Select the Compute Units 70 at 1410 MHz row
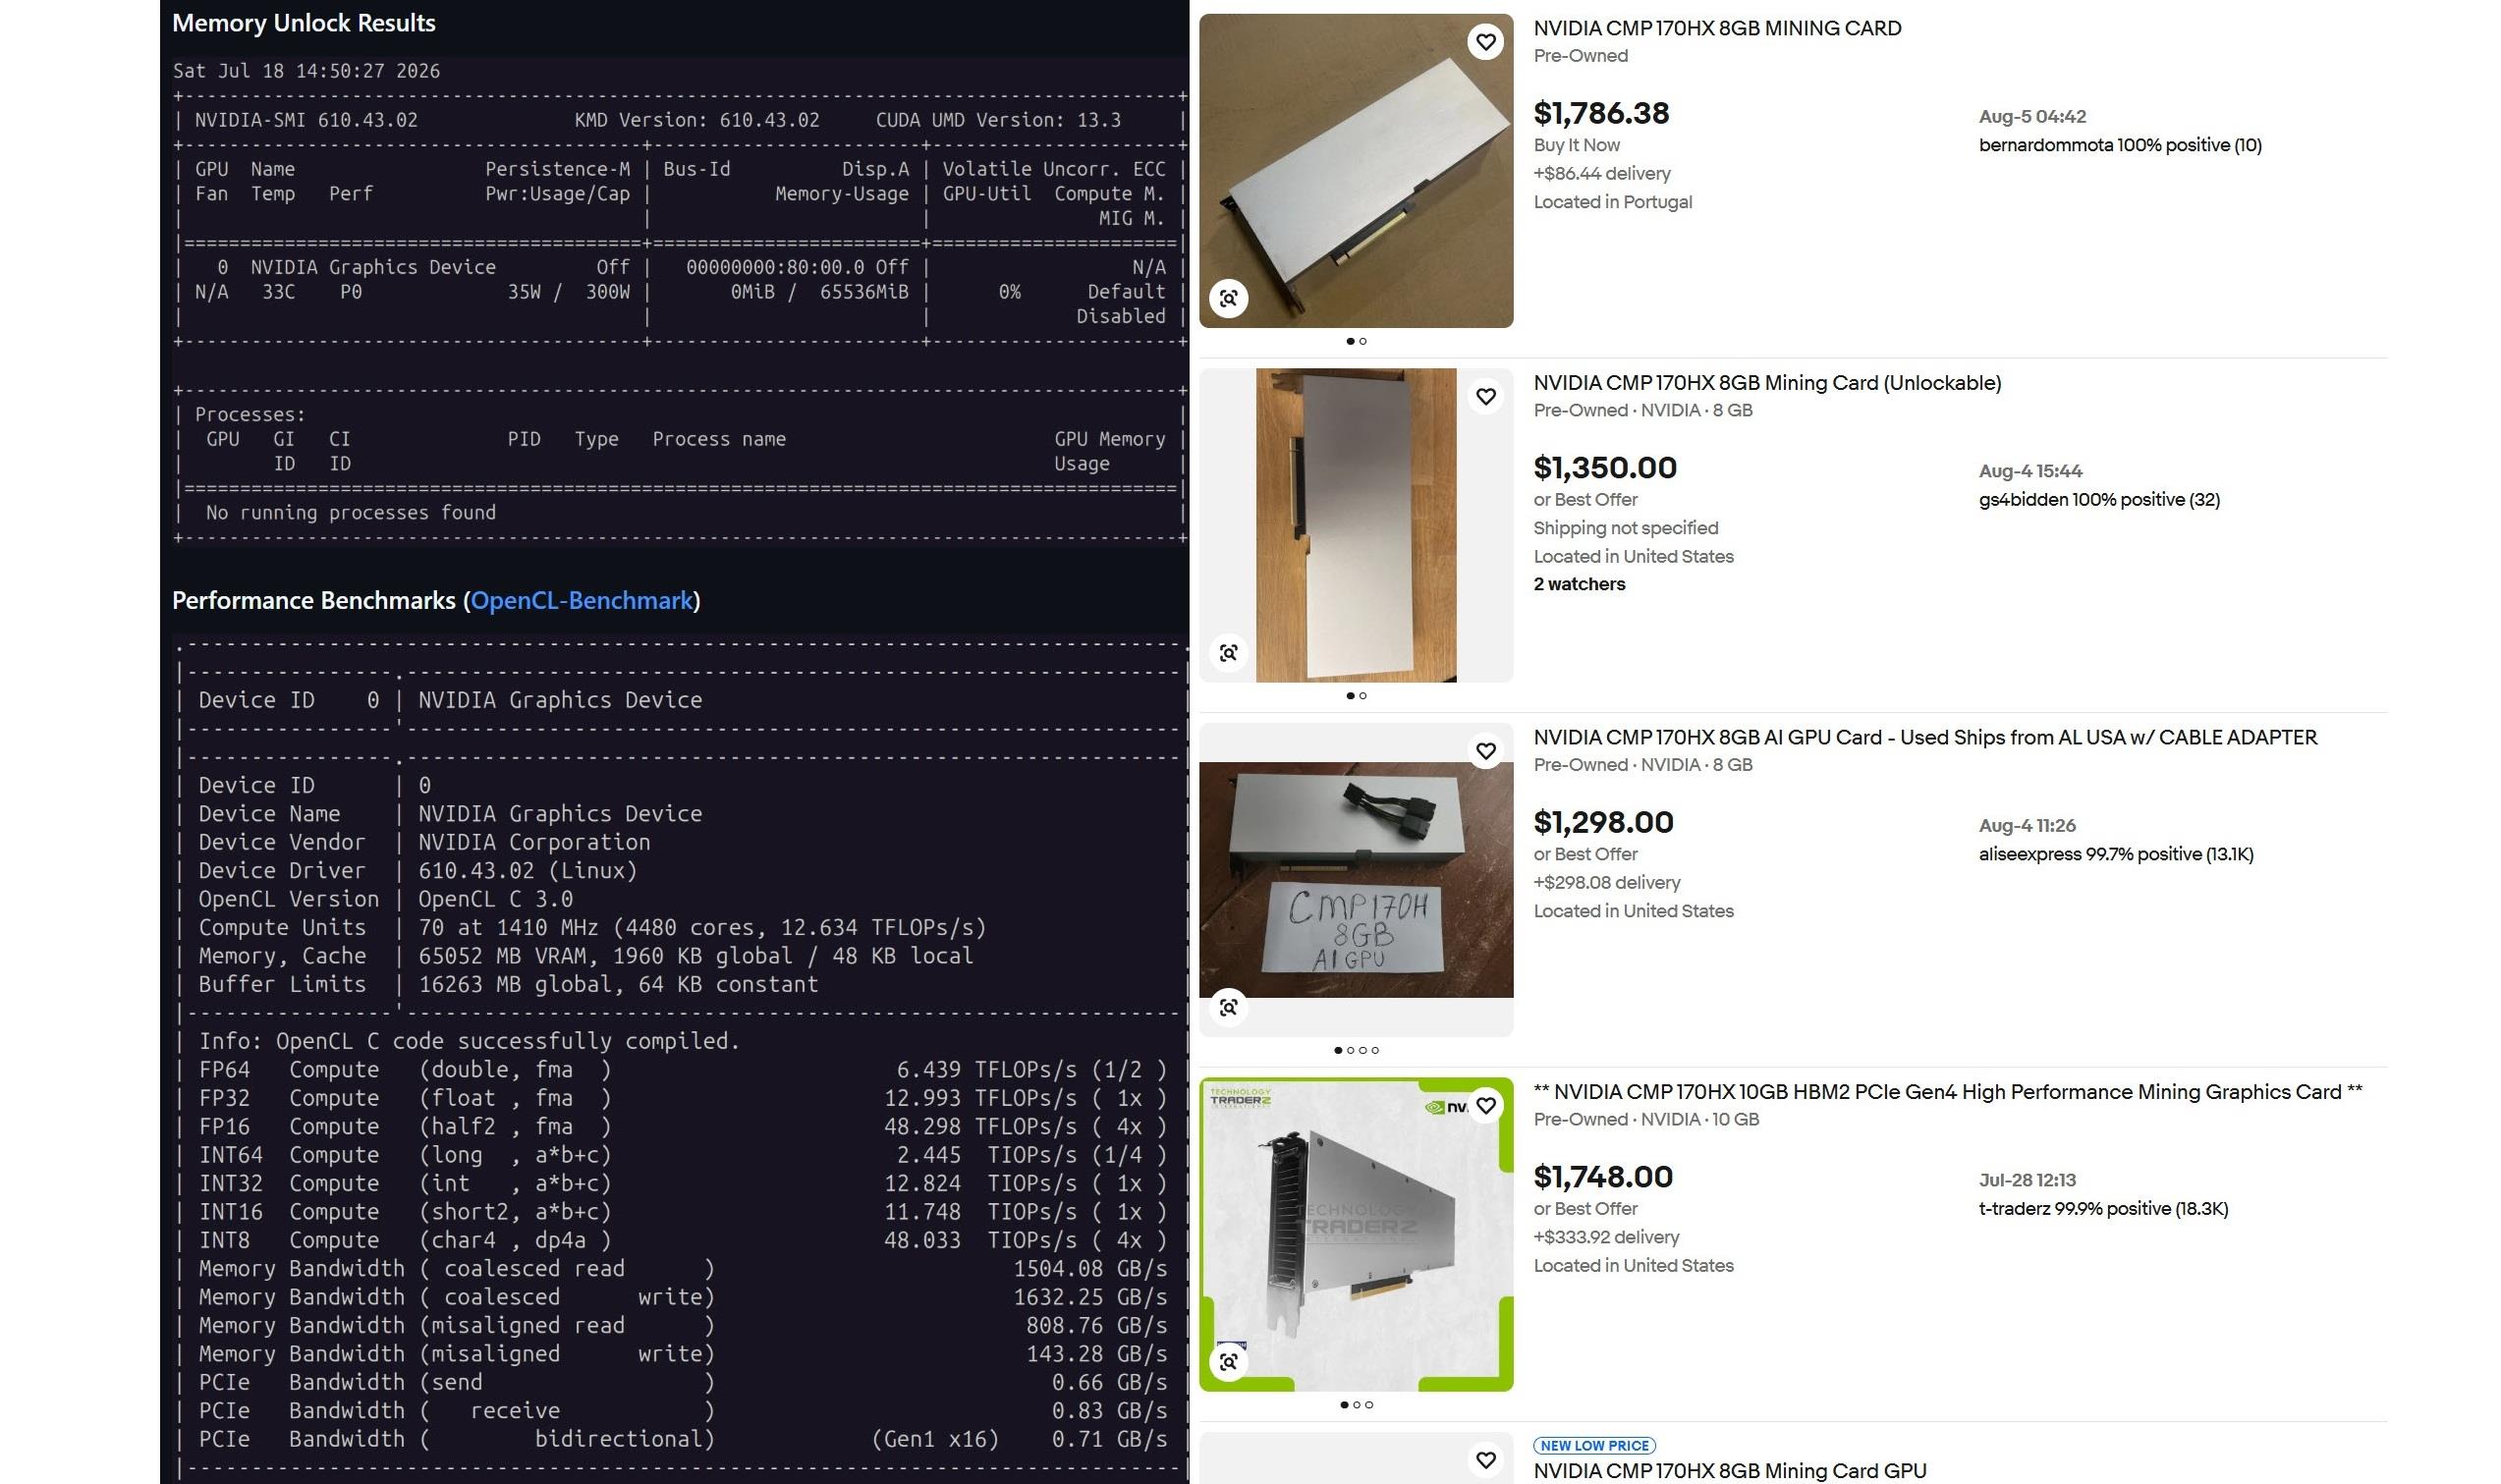2501x1484 pixels. [x=592, y=928]
